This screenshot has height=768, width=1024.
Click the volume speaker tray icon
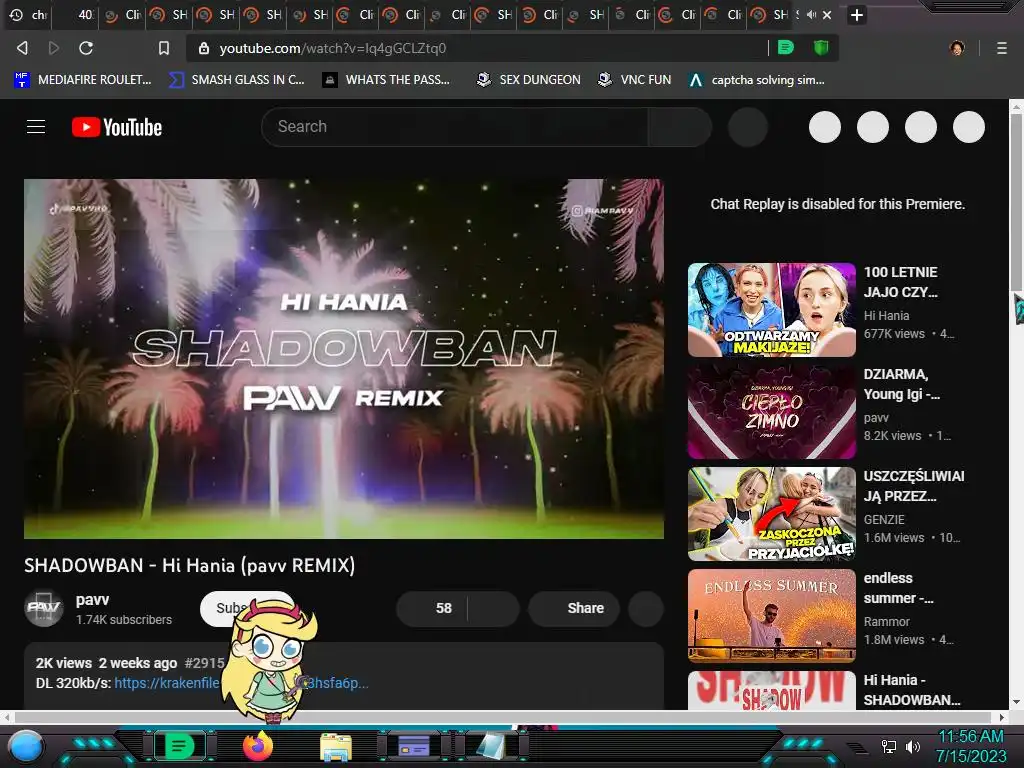click(912, 746)
